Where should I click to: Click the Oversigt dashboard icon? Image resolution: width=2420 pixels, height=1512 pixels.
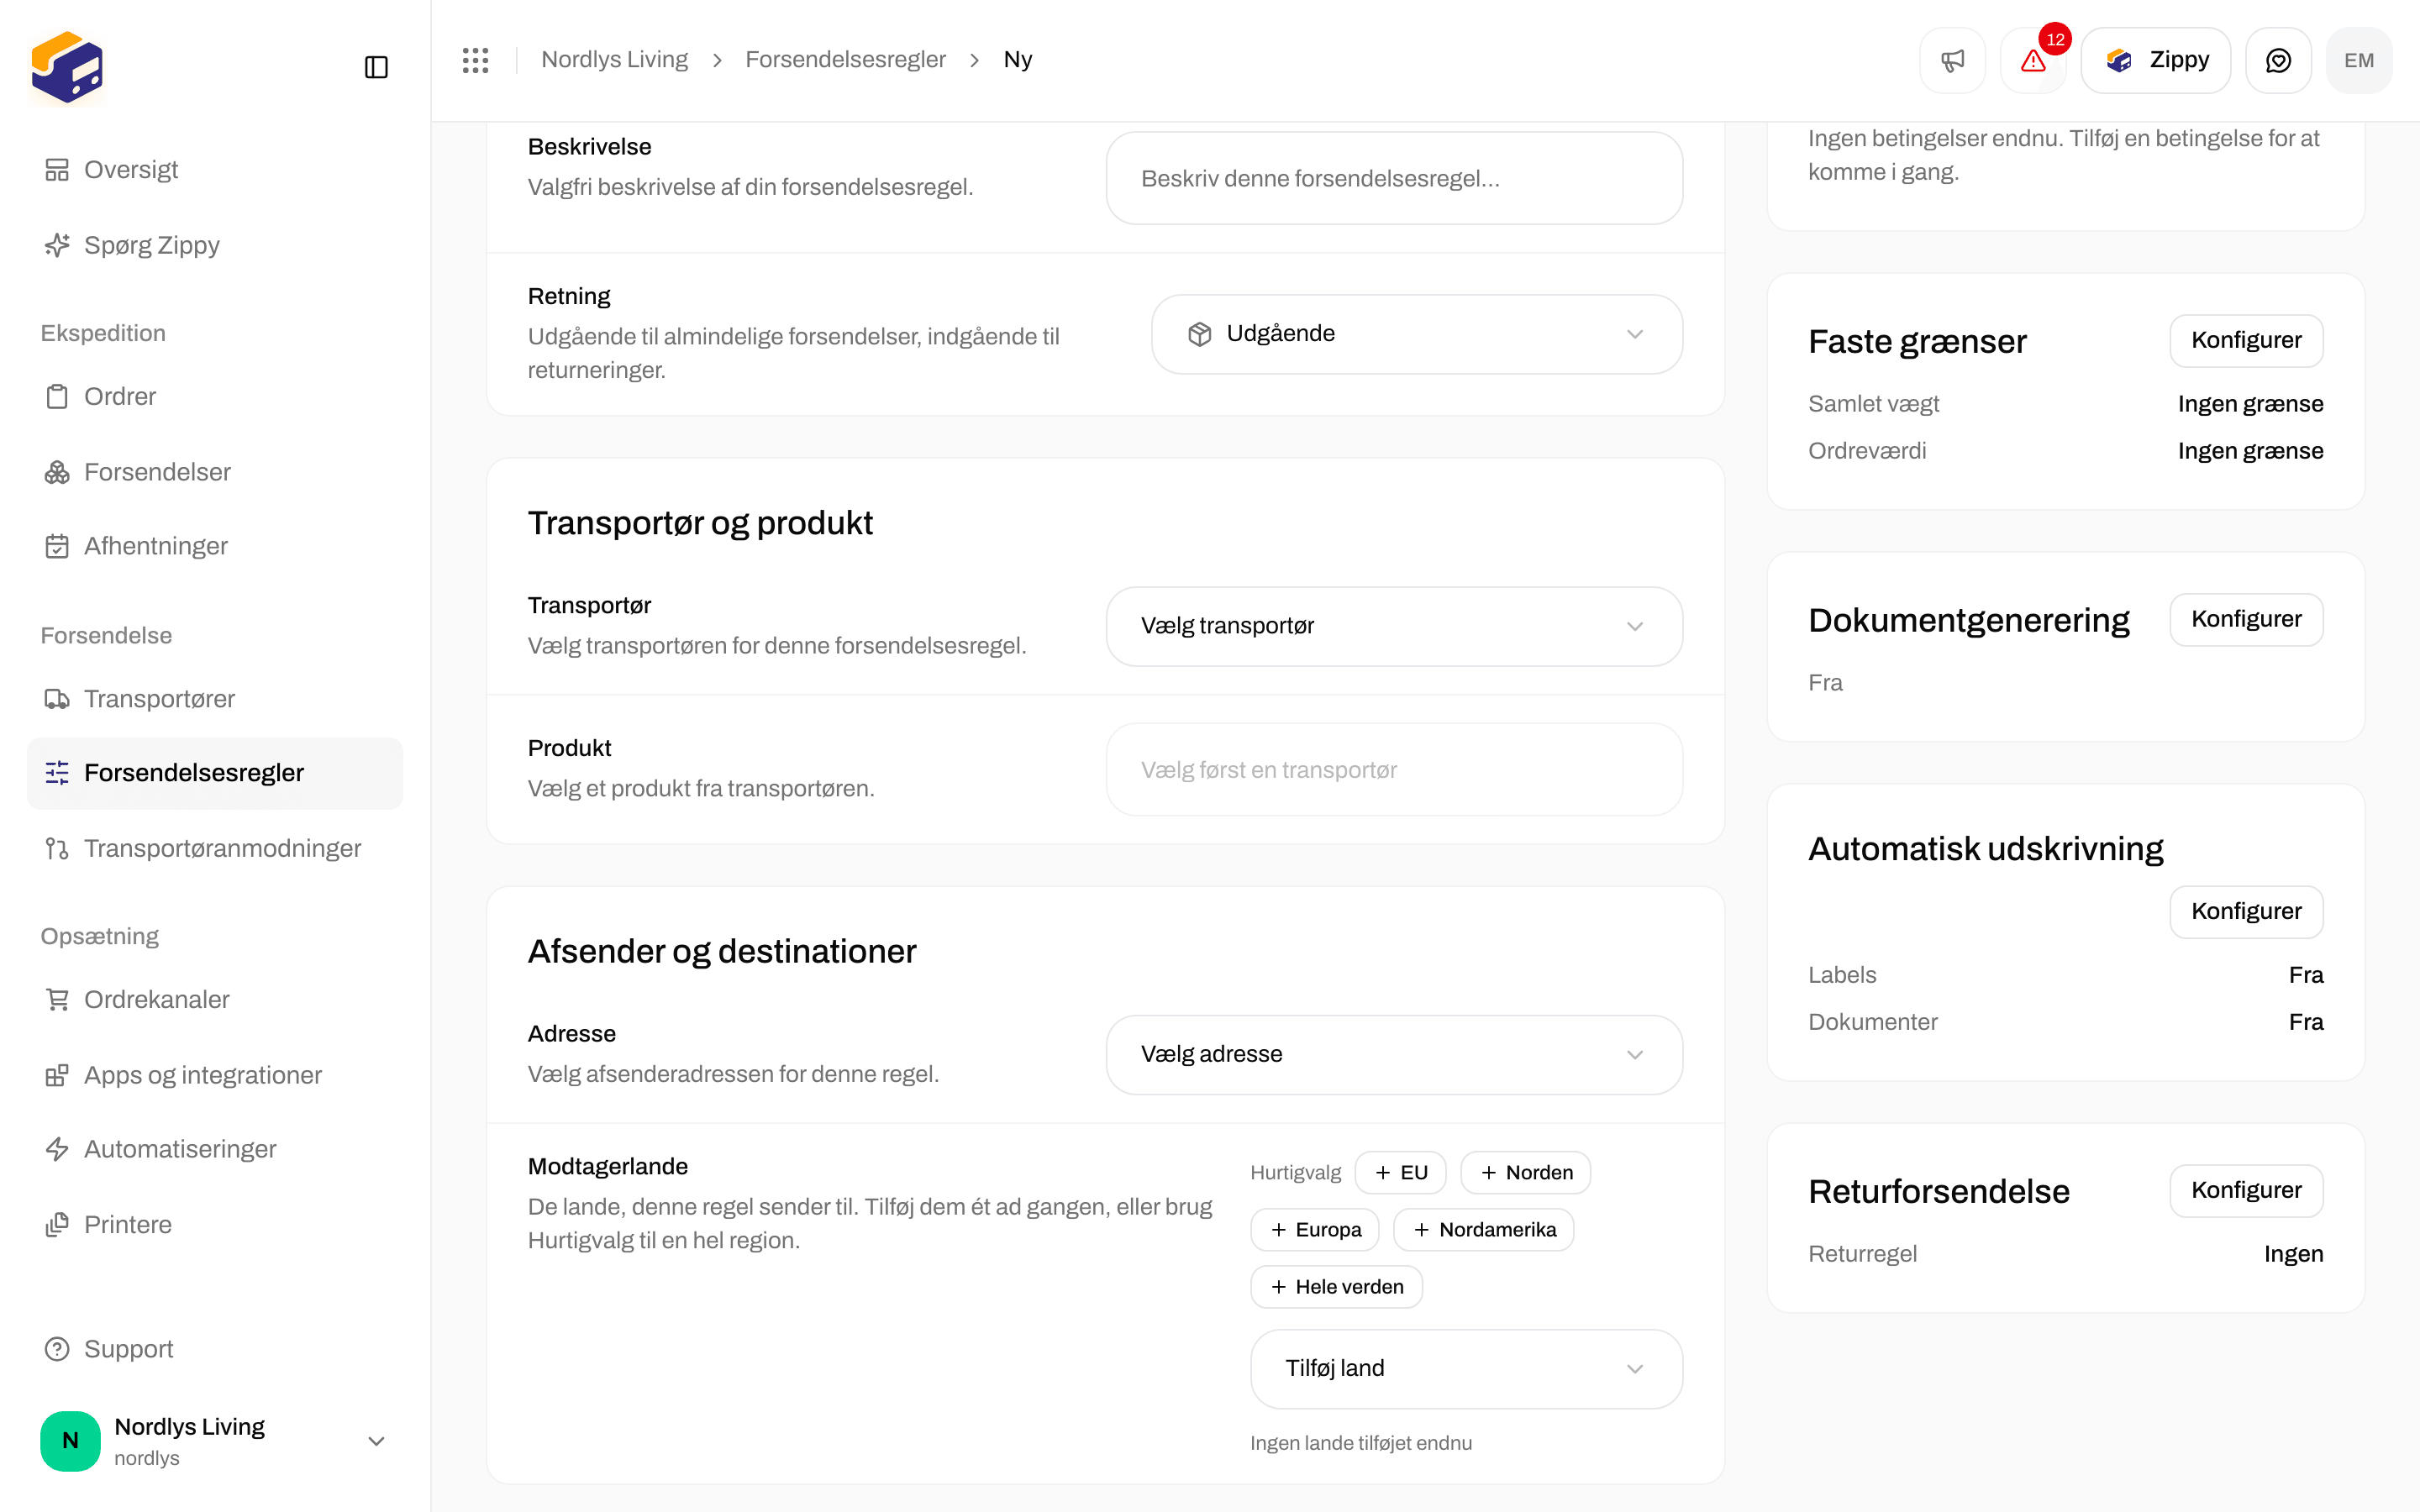coord(57,170)
